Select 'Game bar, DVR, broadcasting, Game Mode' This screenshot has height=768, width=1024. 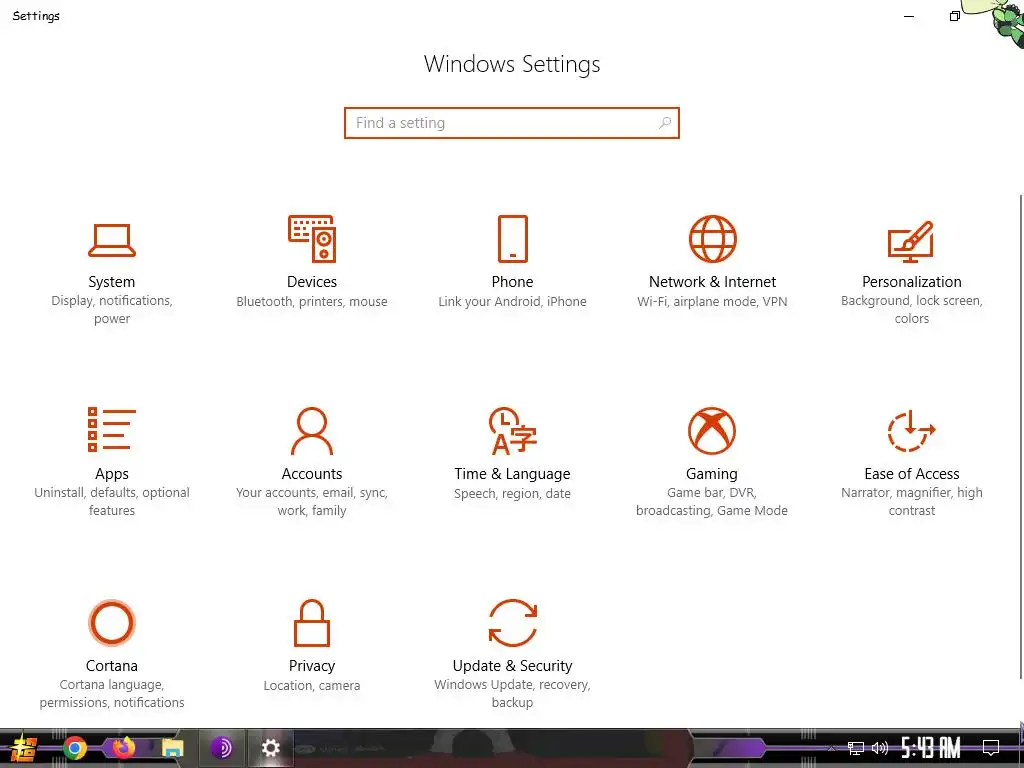[x=712, y=502]
